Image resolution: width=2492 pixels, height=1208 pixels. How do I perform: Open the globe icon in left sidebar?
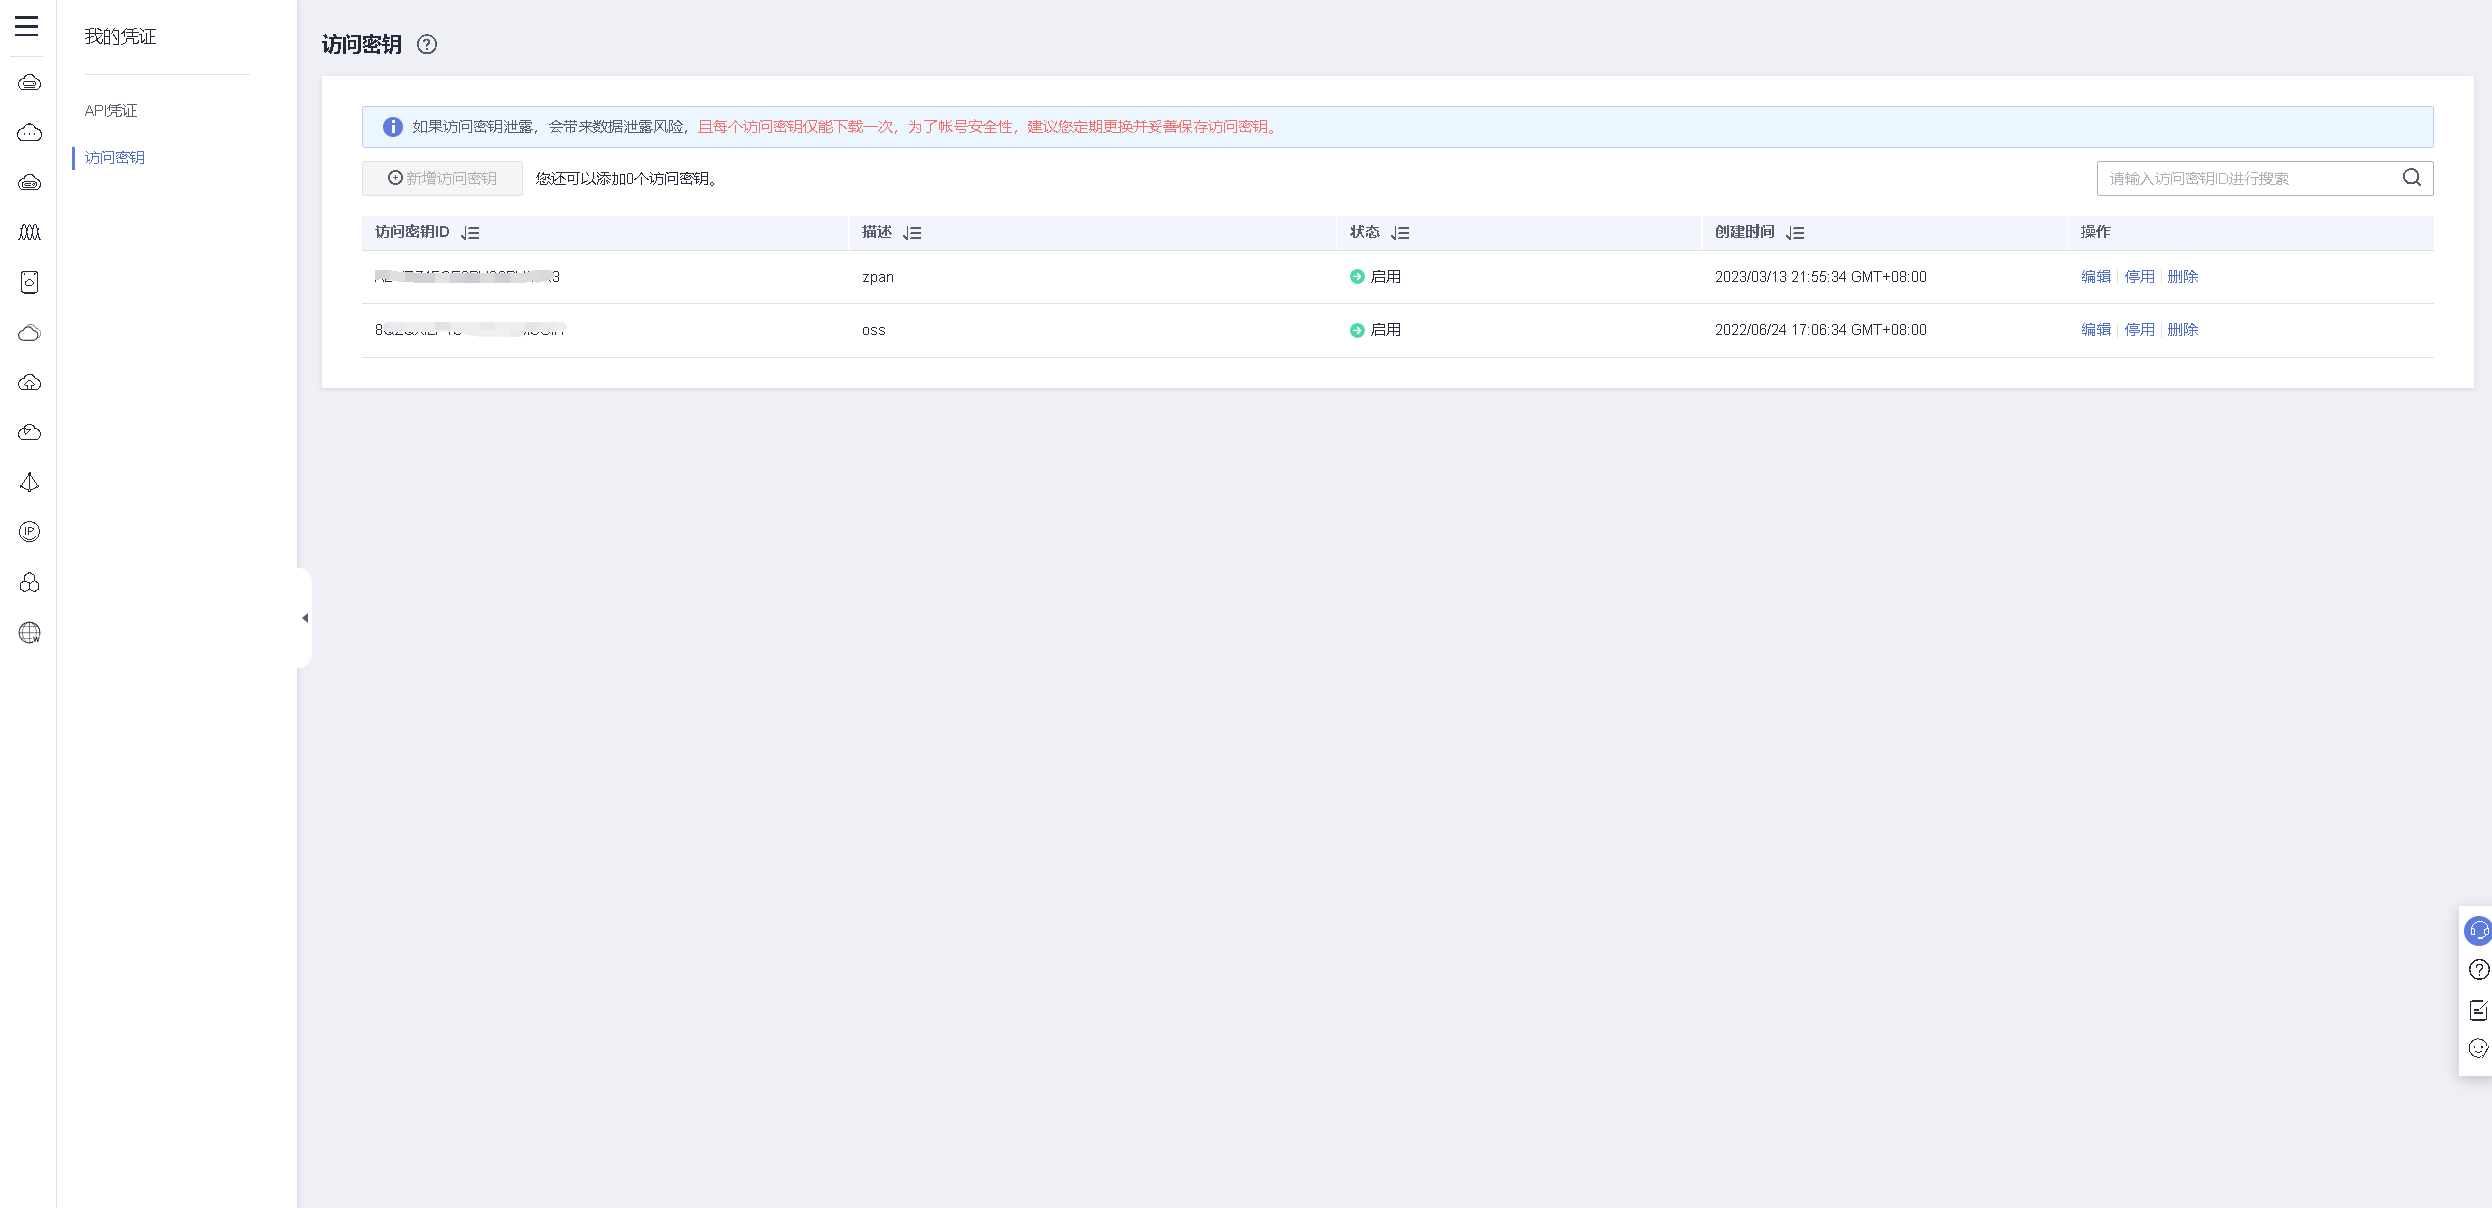click(x=29, y=632)
